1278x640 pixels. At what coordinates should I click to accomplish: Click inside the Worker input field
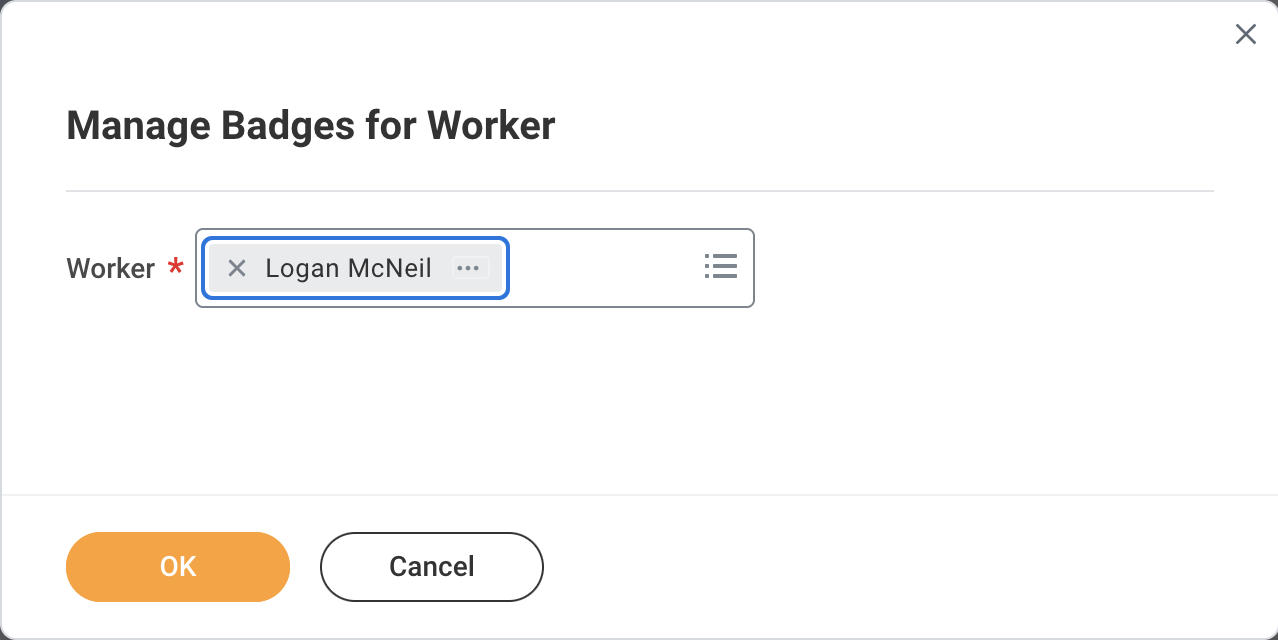tap(600, 267)
